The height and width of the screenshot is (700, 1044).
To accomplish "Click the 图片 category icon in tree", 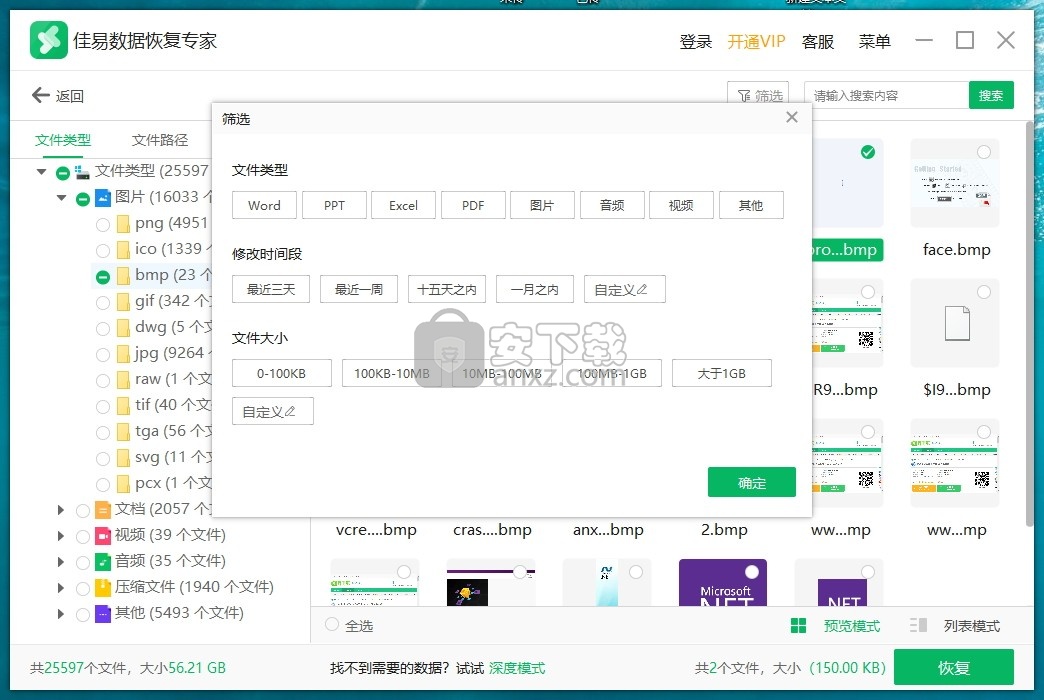I will [103, 197].
